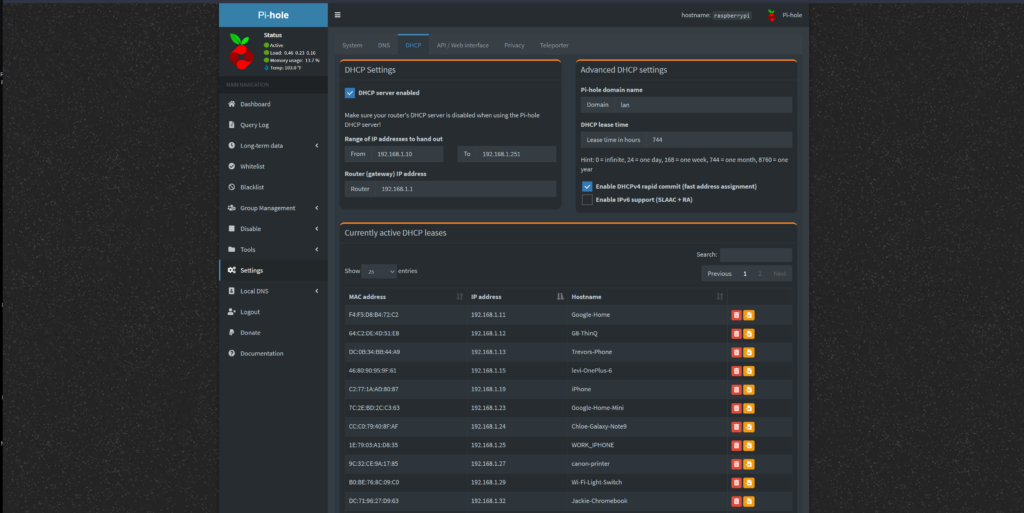Click the raspberrypi hostname label
This screenshot has height=513, width=1024.
click(731, 15)
